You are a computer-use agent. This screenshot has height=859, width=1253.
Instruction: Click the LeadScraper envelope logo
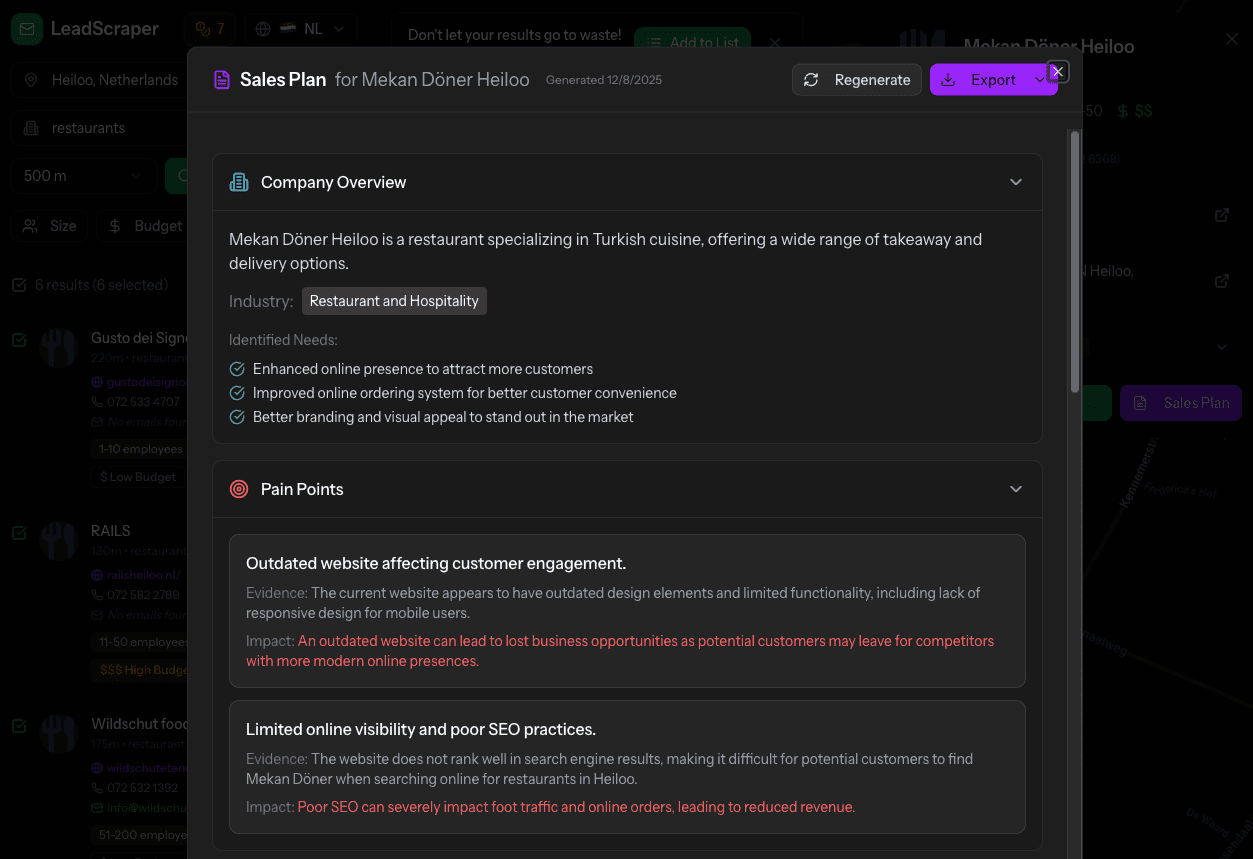pos(26,29)
